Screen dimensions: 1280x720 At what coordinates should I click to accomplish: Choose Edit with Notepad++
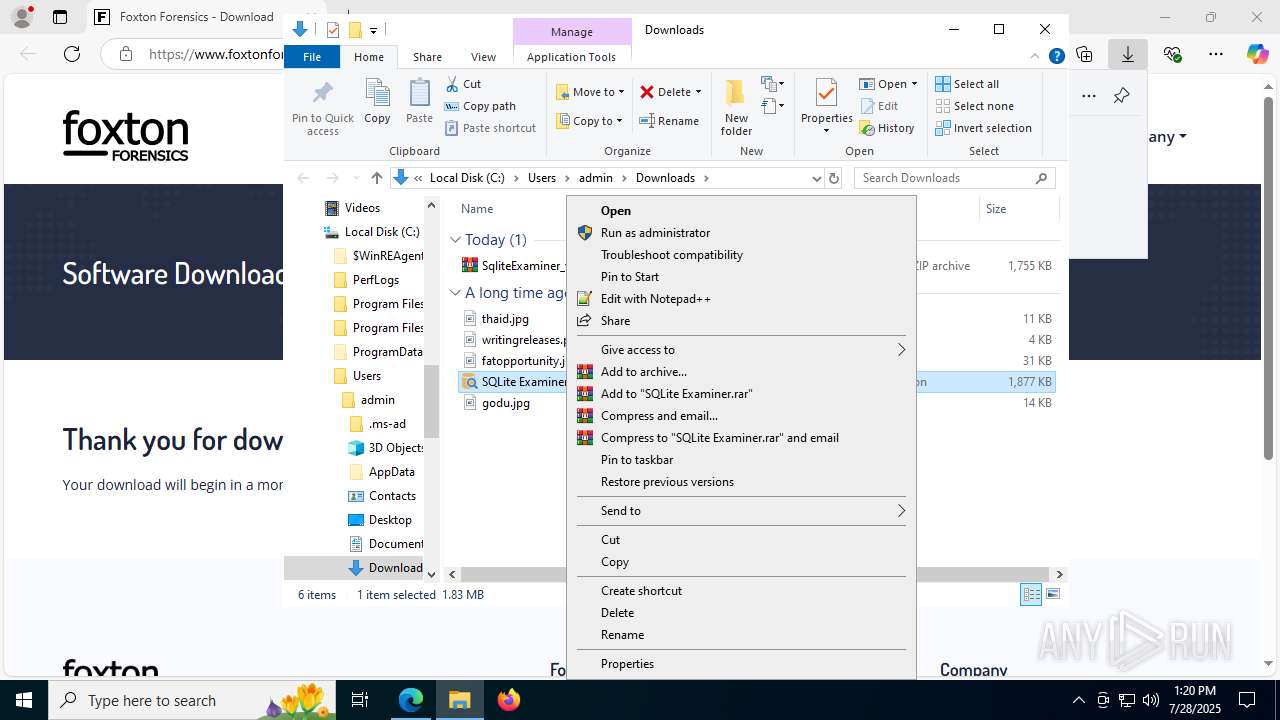point(741,299)
